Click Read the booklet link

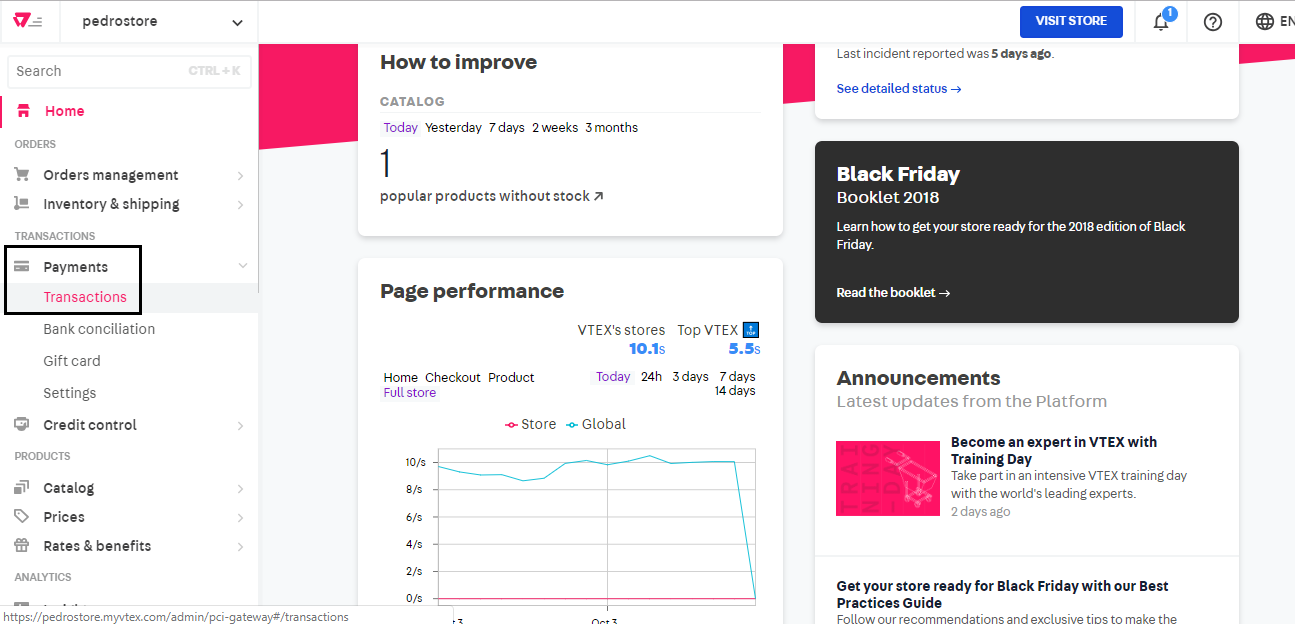893,292
